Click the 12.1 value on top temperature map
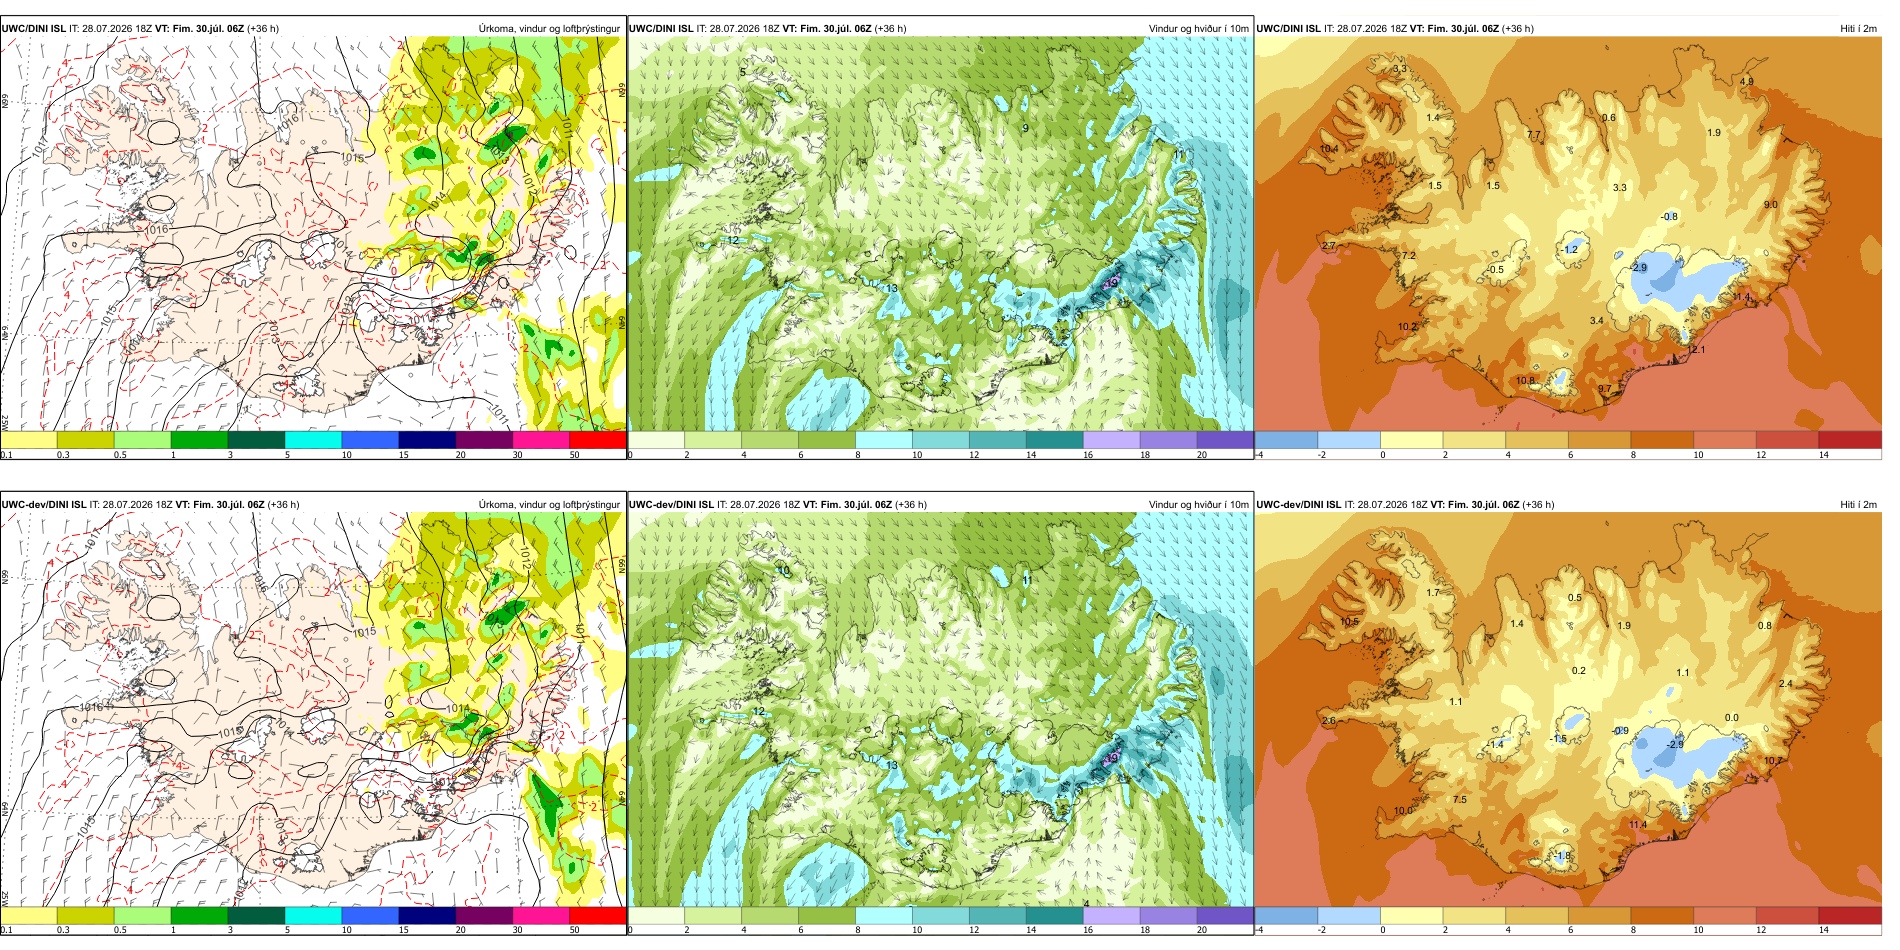The height and width of the screenshot is (950, 1900). pos(1697,350)
